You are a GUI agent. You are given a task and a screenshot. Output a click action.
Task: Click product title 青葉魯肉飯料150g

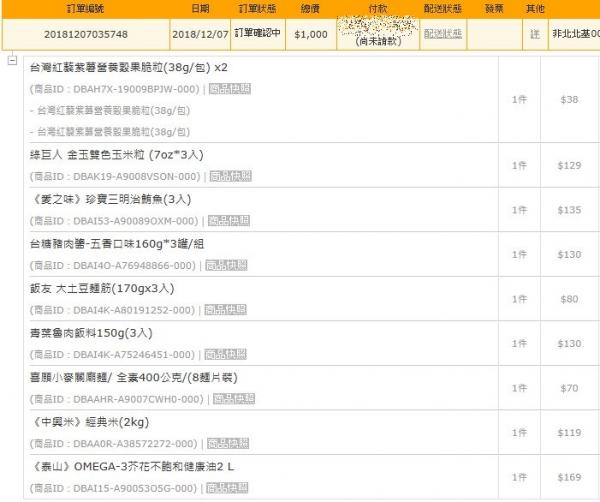(91, 333)
